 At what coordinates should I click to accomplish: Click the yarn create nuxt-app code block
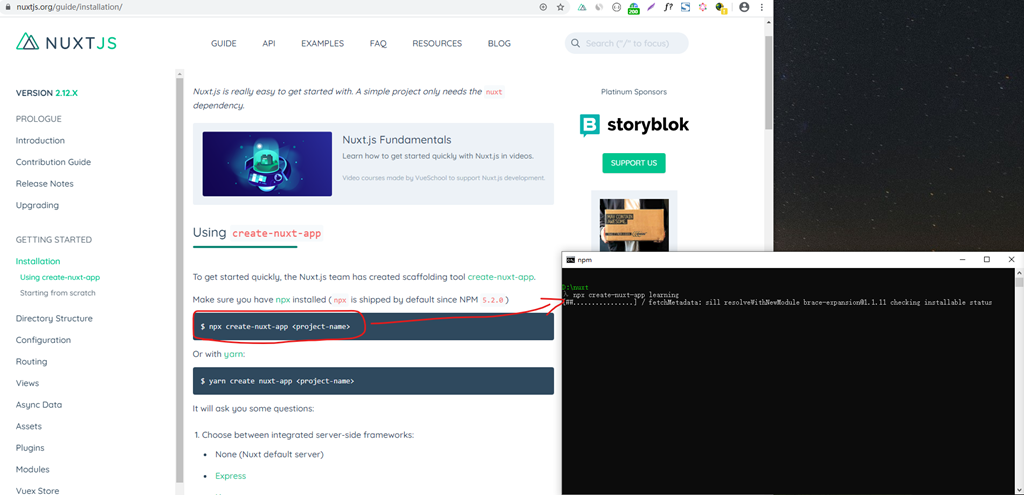(x=373, y=381)
